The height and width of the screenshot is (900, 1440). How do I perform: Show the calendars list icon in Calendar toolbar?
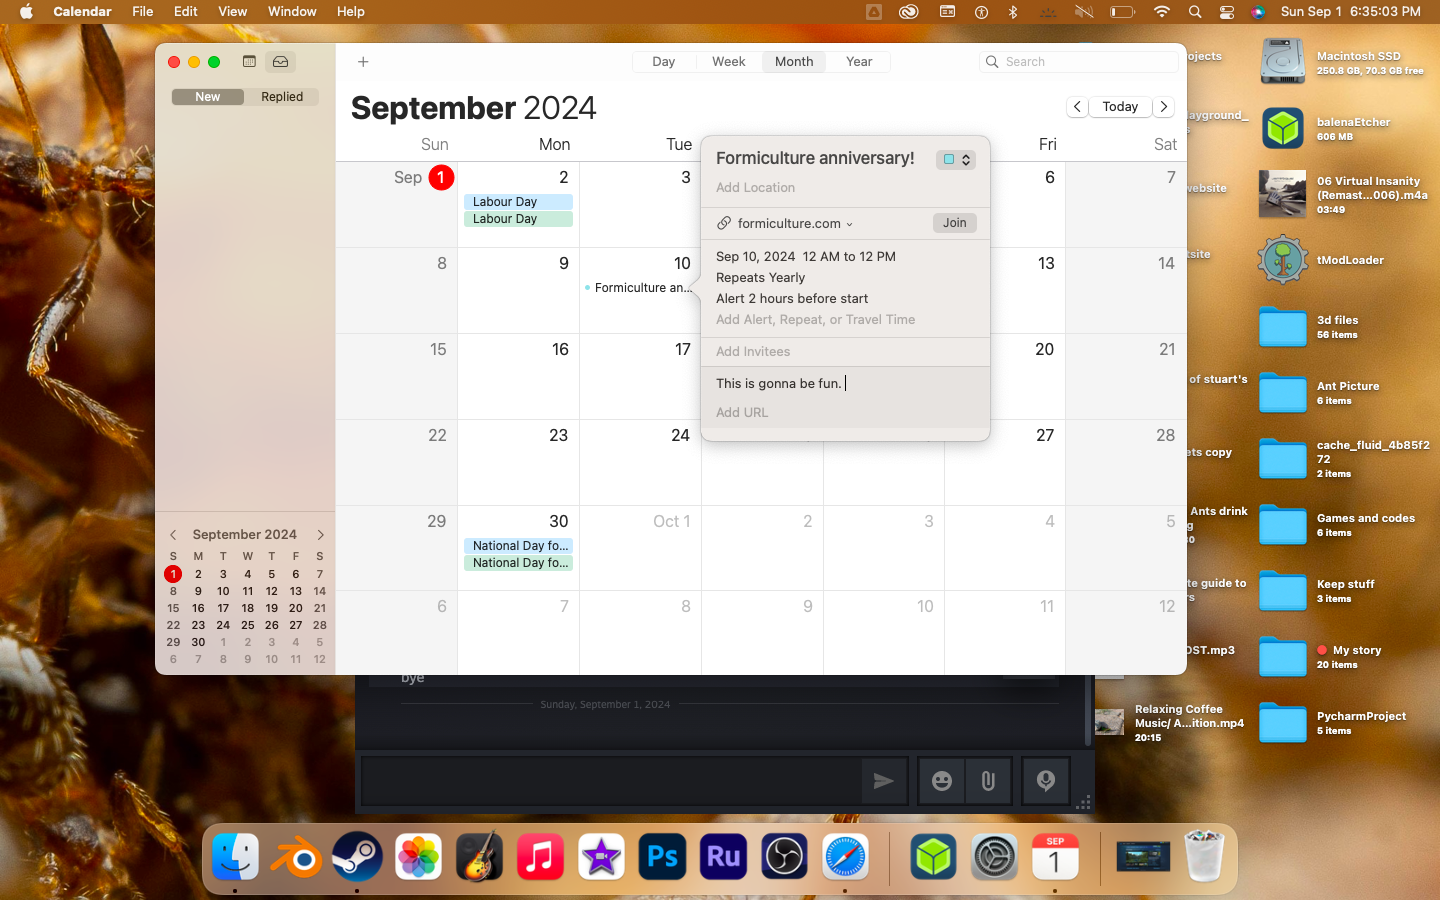click(249, 61)
